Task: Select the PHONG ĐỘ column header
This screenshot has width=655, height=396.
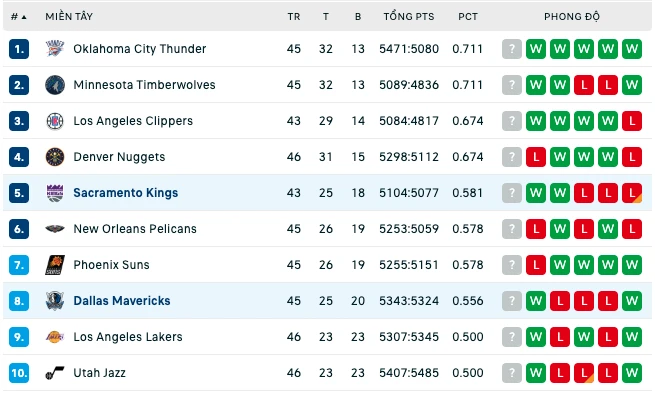Action: pos(572,17)
